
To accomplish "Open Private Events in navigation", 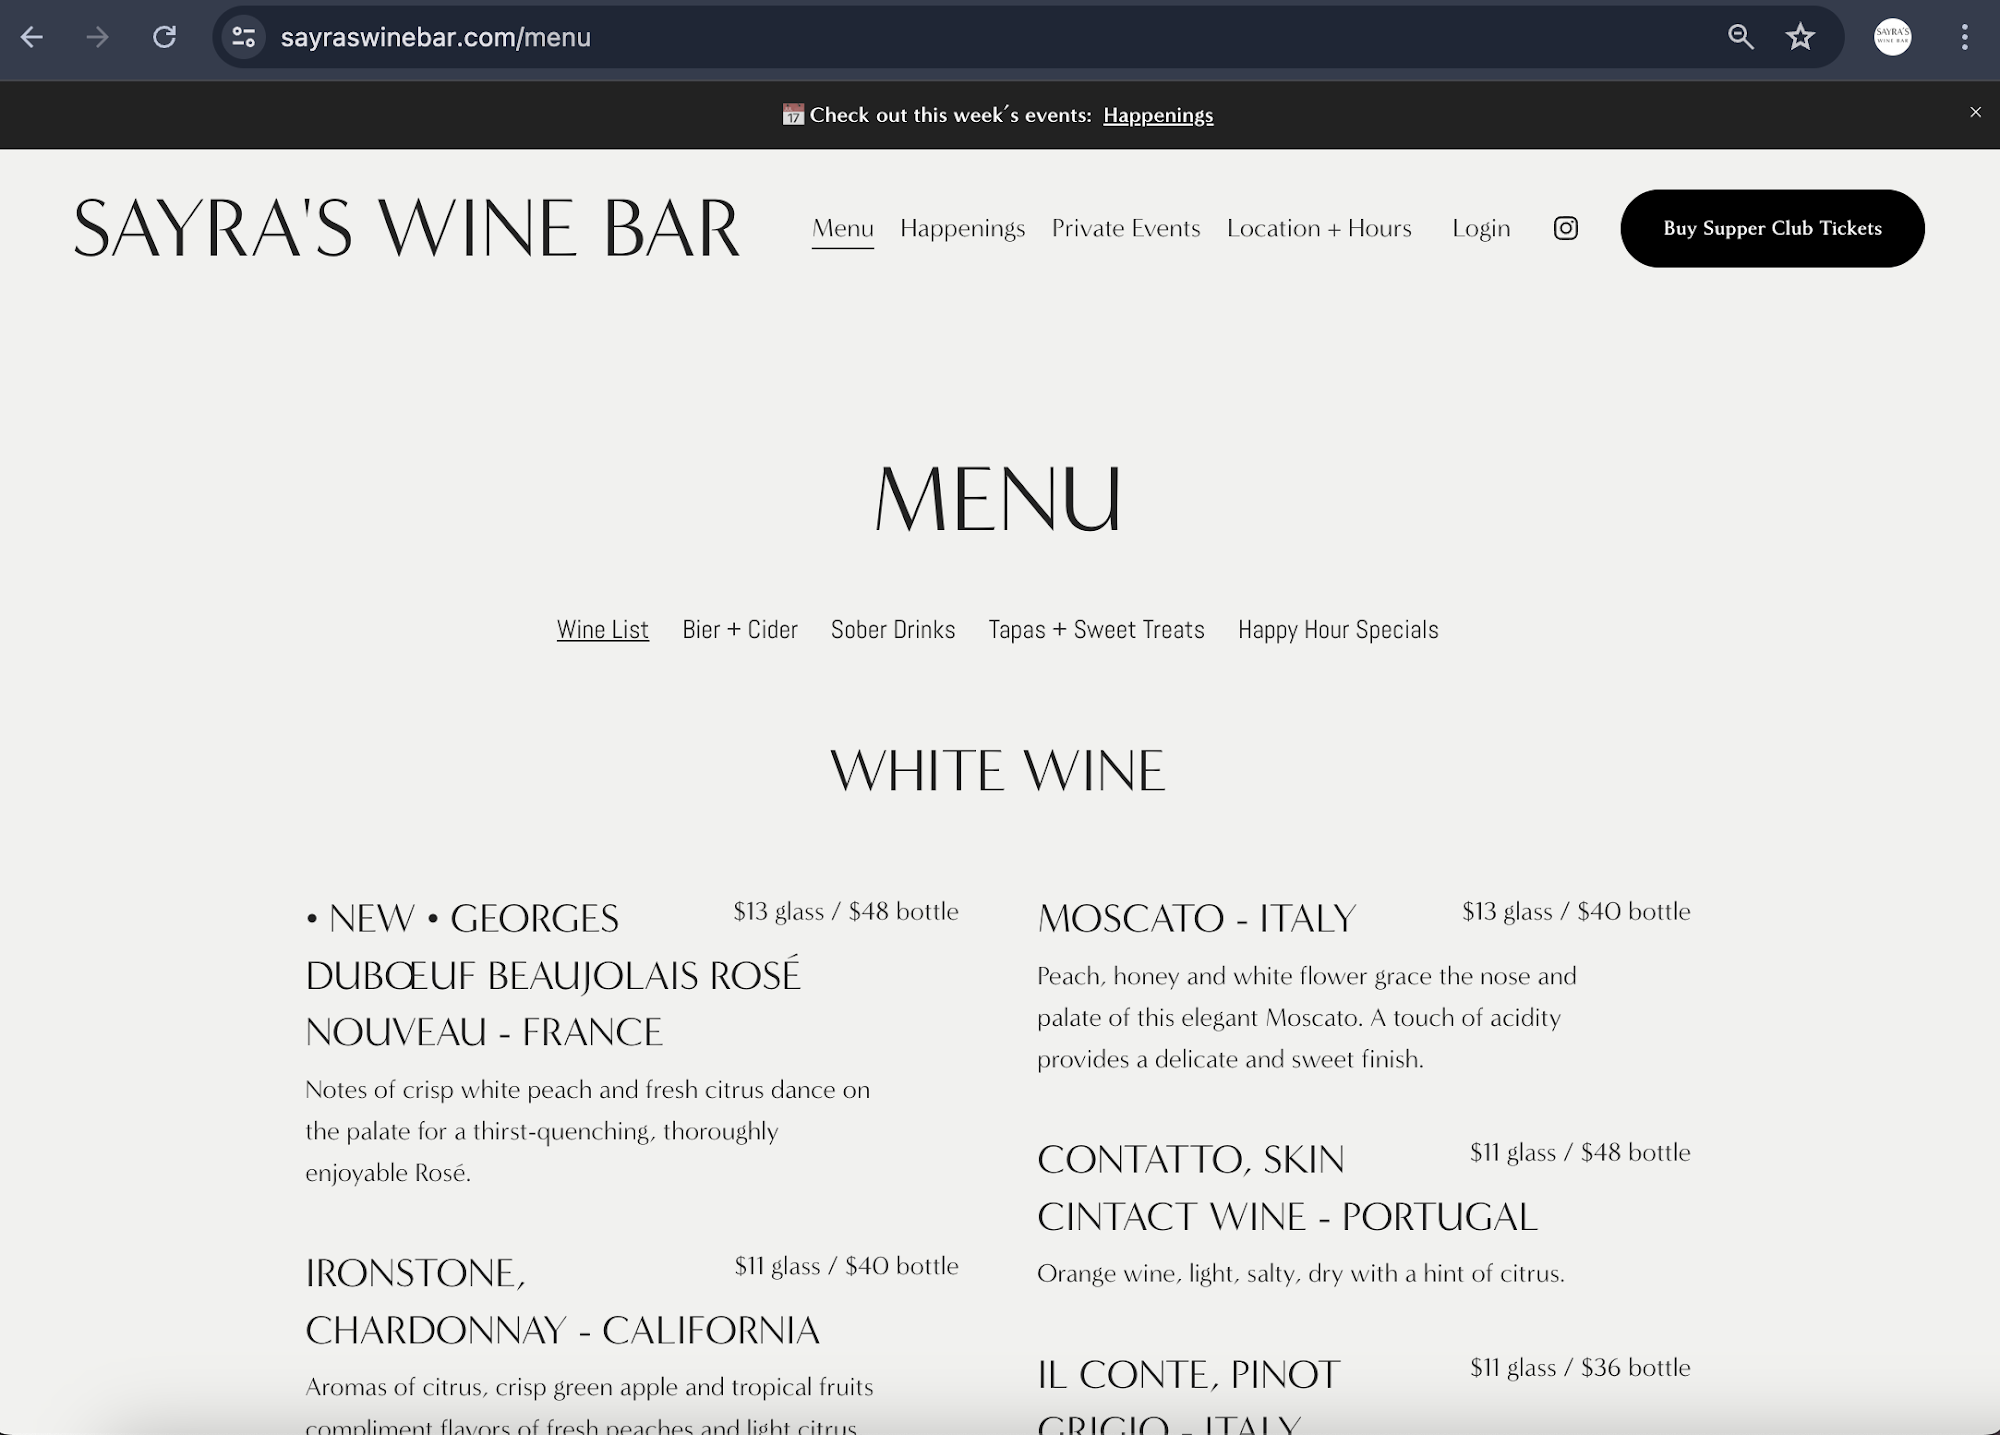I will tap(1125, 228).
